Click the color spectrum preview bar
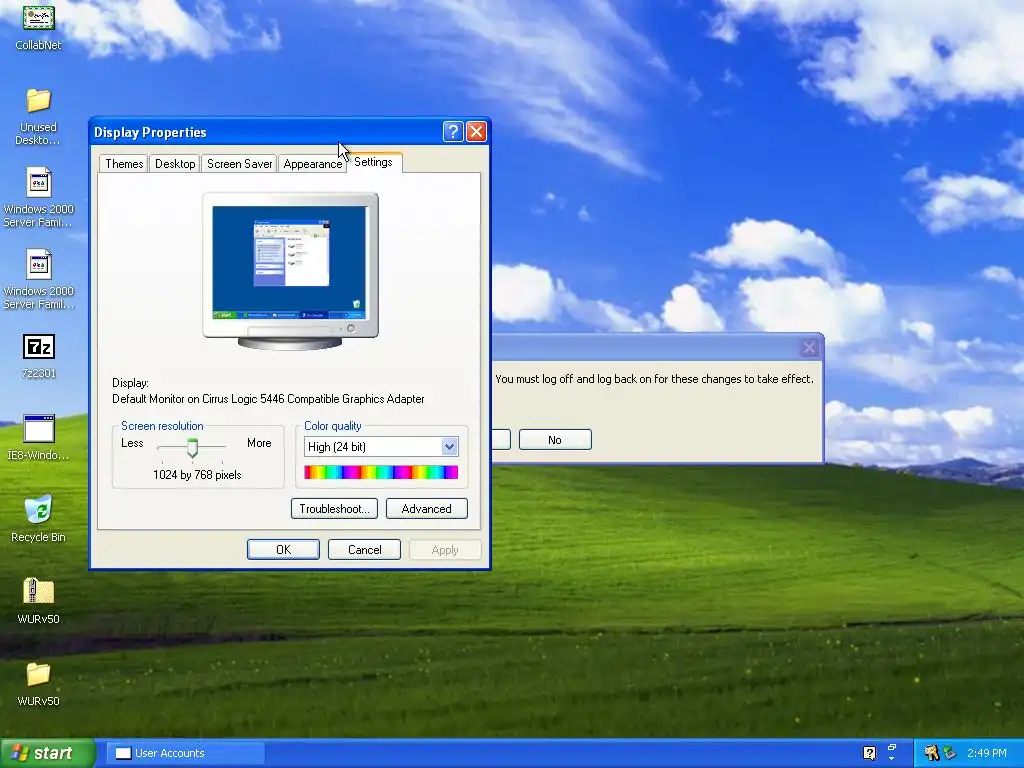This screenshot has width=1024, height=768. [381, 472]
